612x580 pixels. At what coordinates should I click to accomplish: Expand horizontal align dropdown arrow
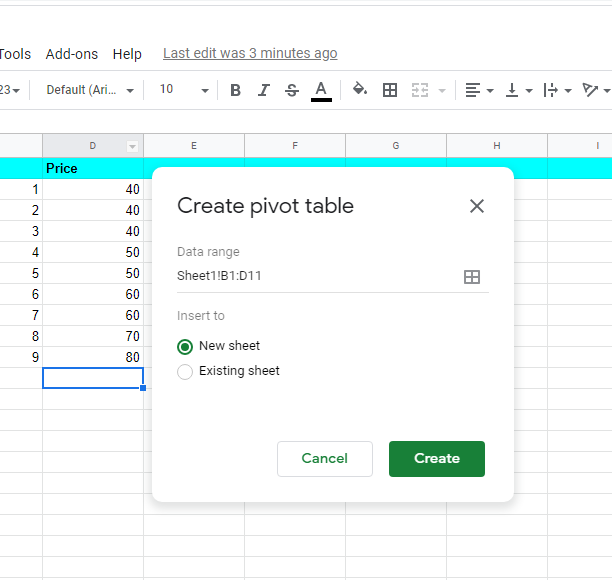[490, 91]
